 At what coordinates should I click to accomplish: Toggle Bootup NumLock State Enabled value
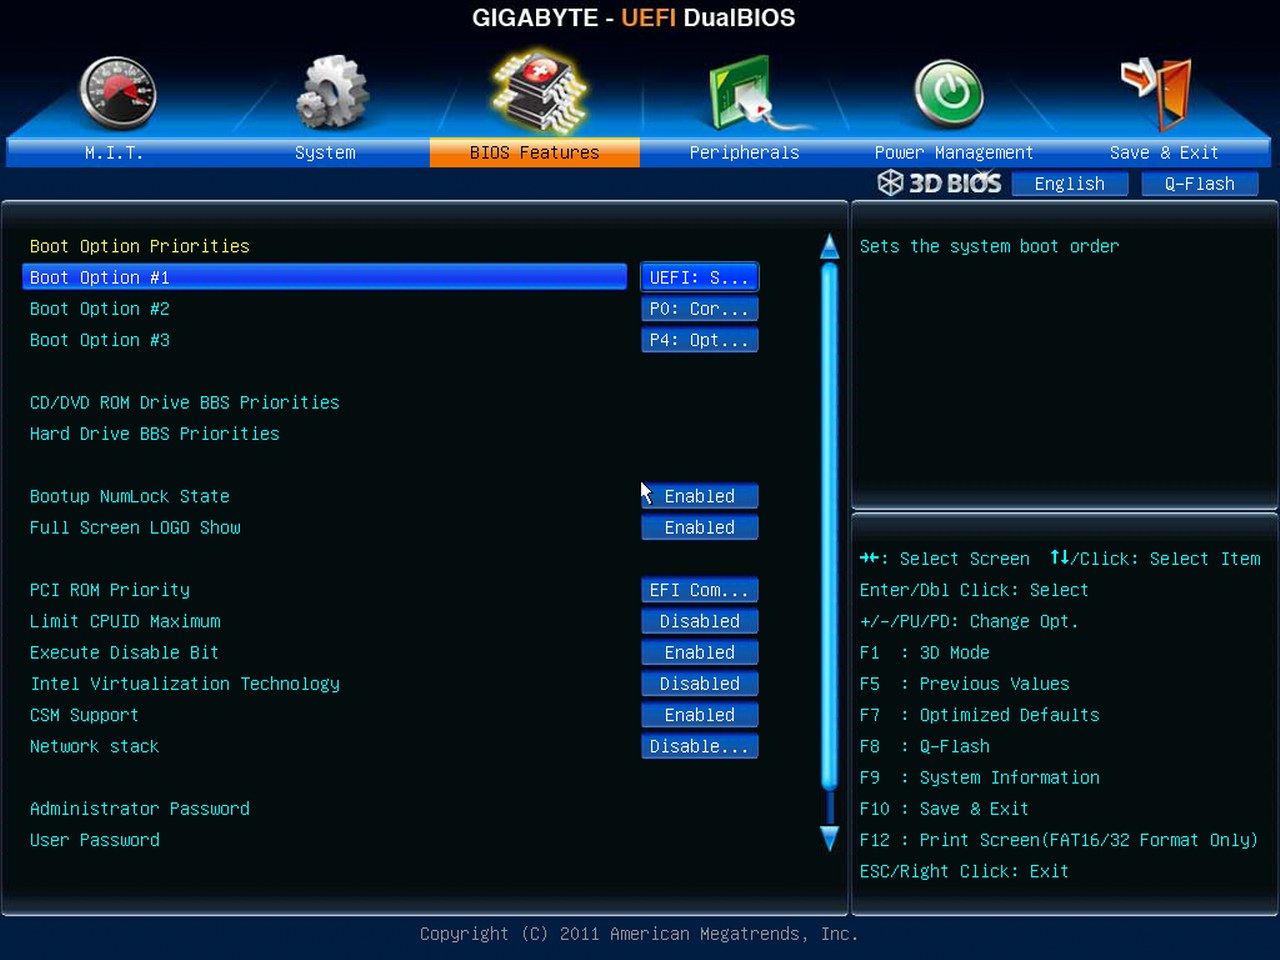[700, 496]
